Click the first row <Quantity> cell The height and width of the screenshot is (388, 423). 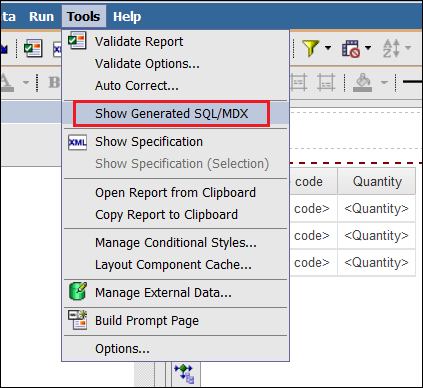click(376, 209)
